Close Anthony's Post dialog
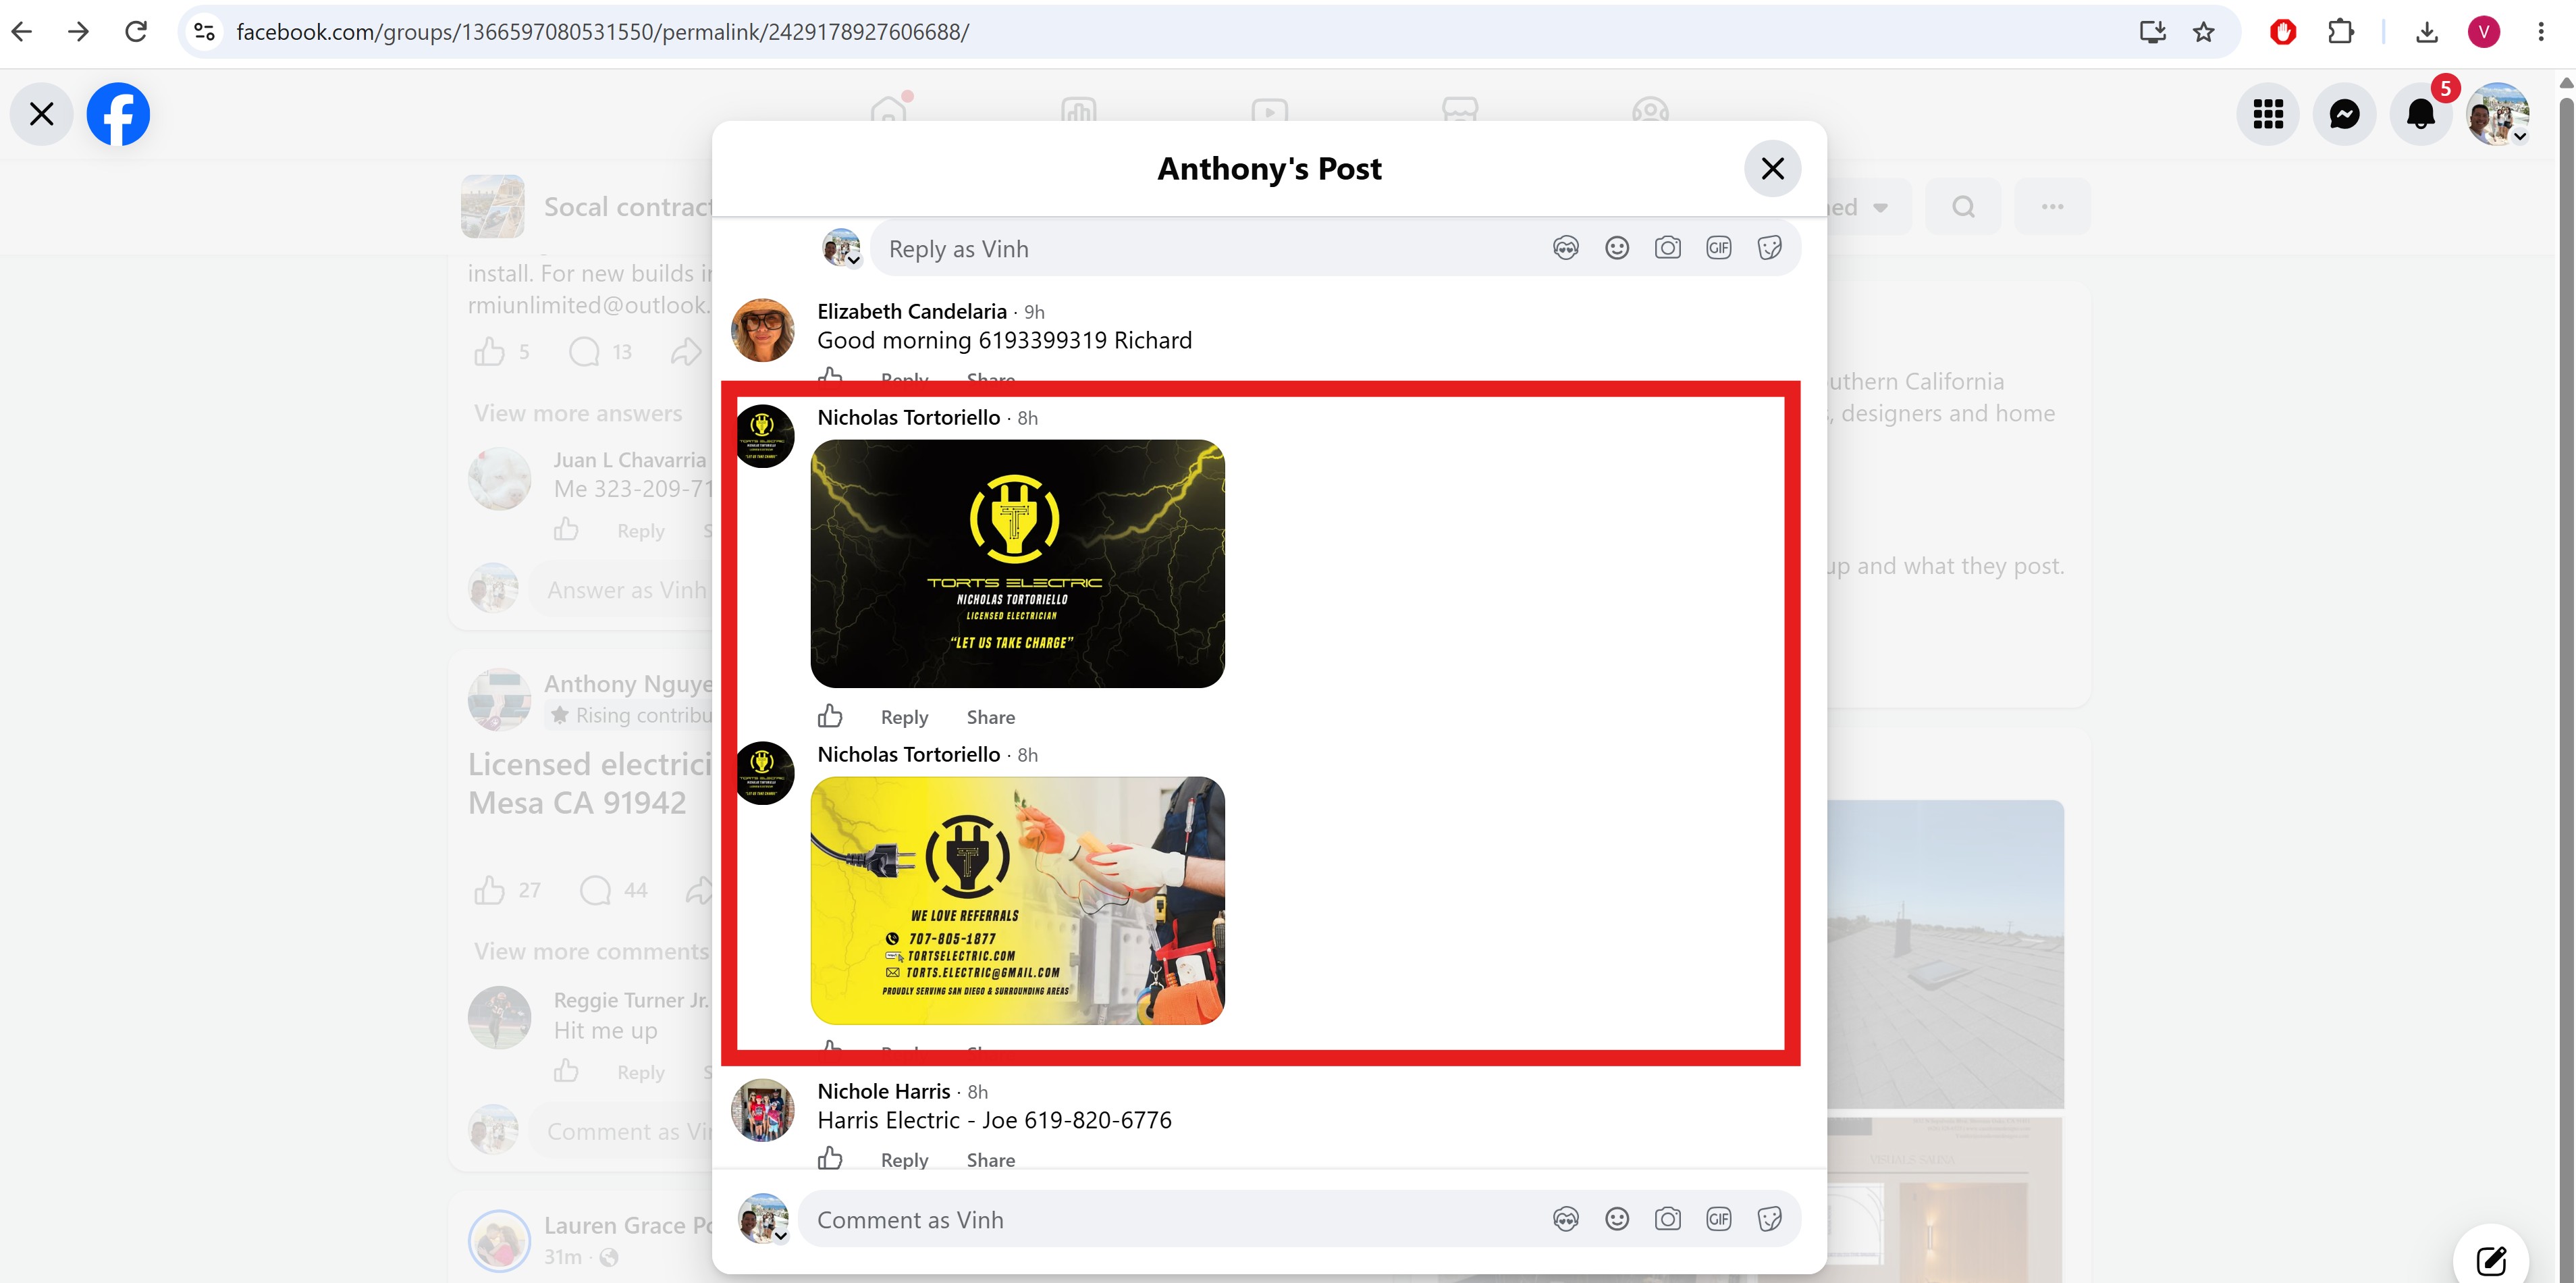Image resolution: width=2576 pixels, height=1283 pixels. pyautogui.click(x=1772, y=169)
